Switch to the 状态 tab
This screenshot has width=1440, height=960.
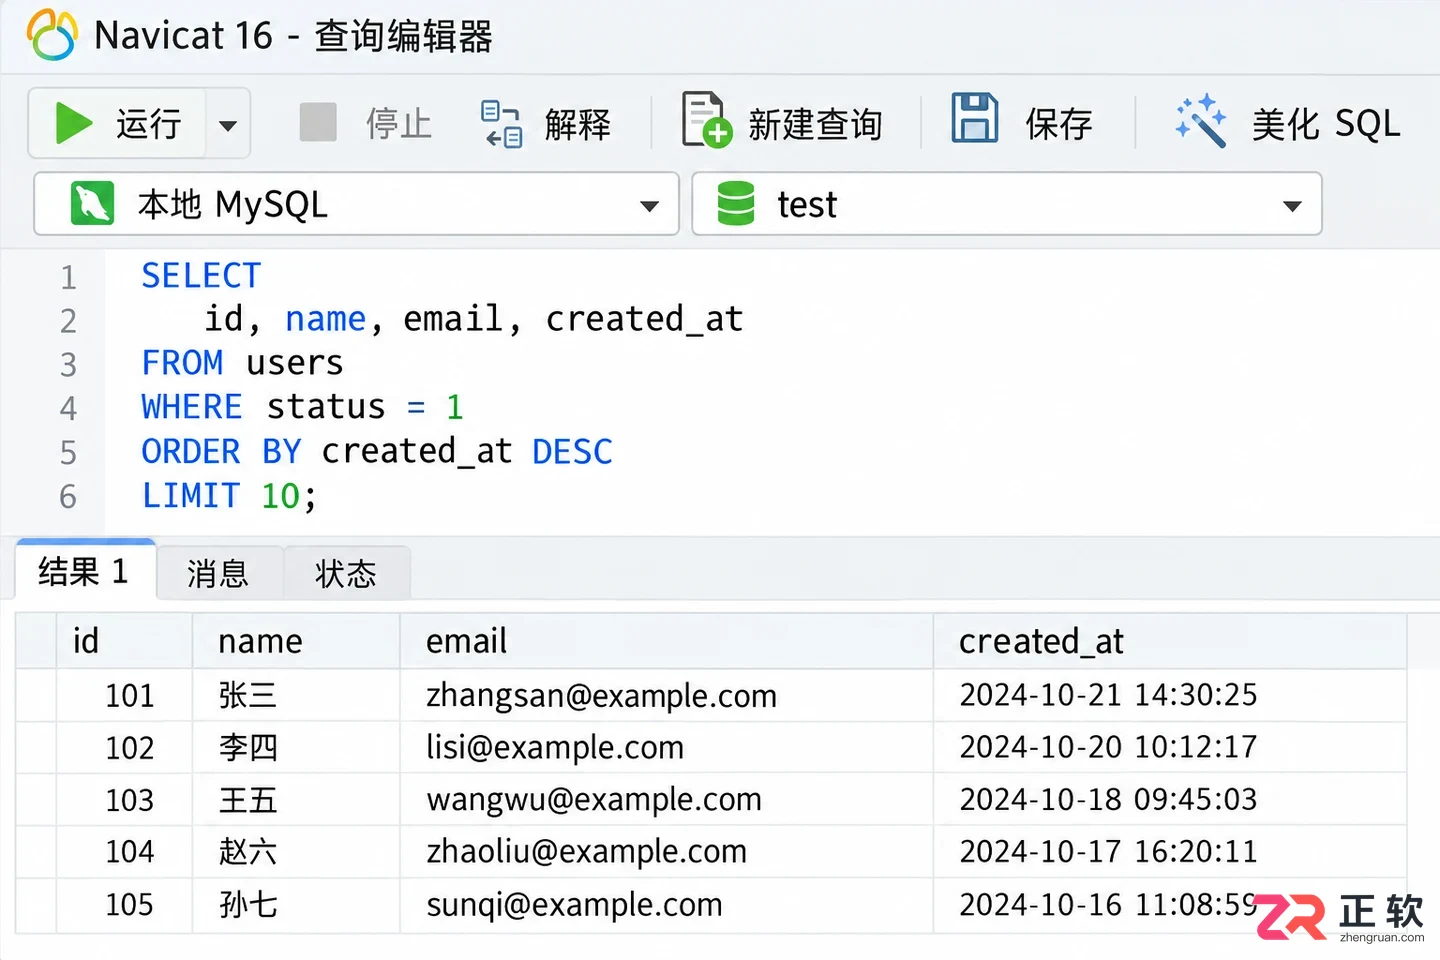click(347, 574)
